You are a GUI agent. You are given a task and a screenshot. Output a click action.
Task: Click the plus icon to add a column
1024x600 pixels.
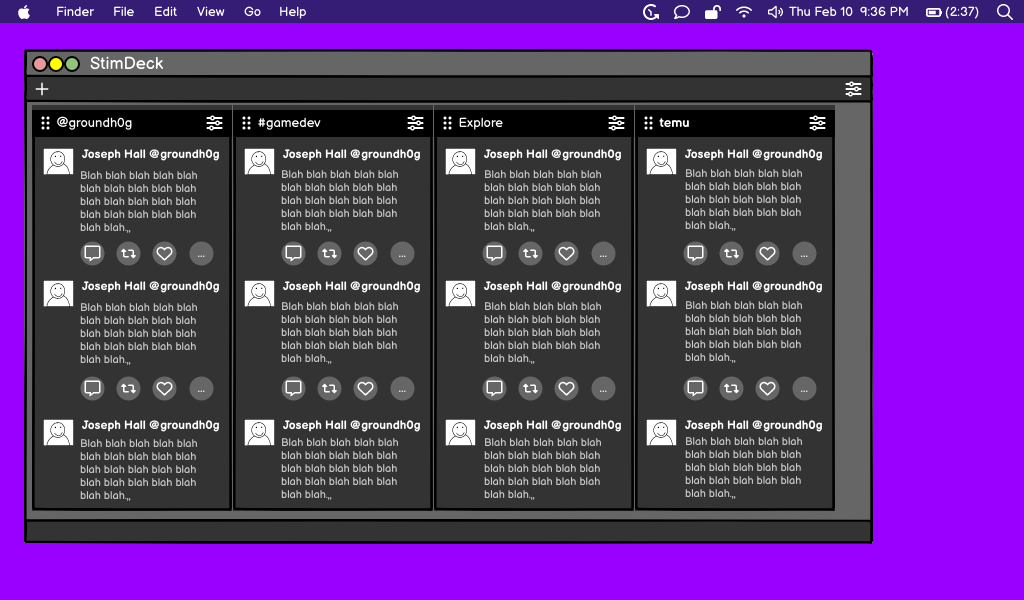pyautogui.click(x=42, y=89)
